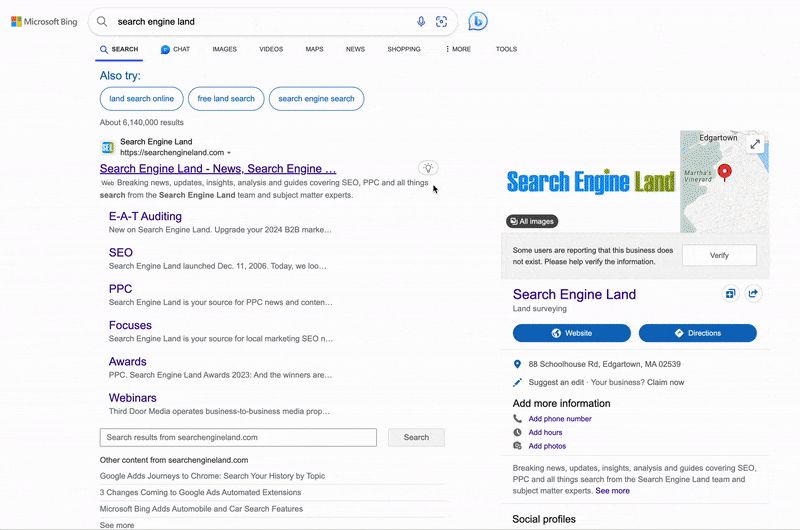The width and height of the screenshot is (800, 530).
Task: Switch to the SHOPPING tab
Action: click(x=404, y=49)
